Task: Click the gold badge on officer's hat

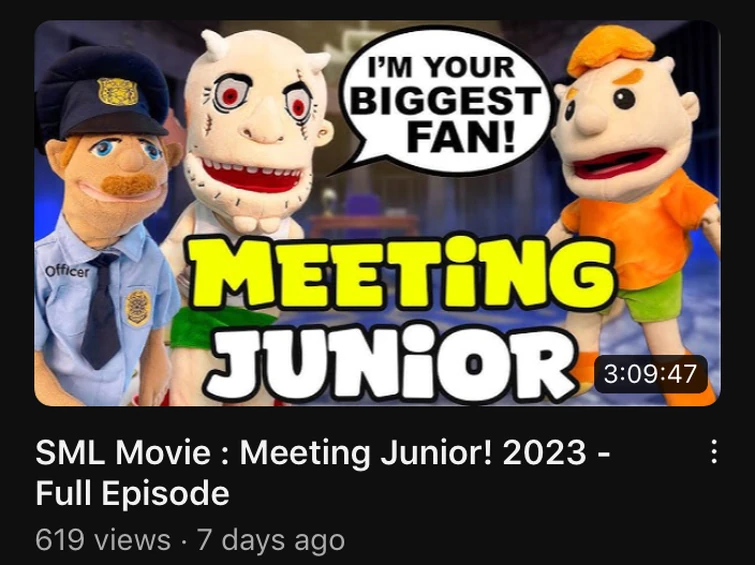Action: click(x=117, y=91)
